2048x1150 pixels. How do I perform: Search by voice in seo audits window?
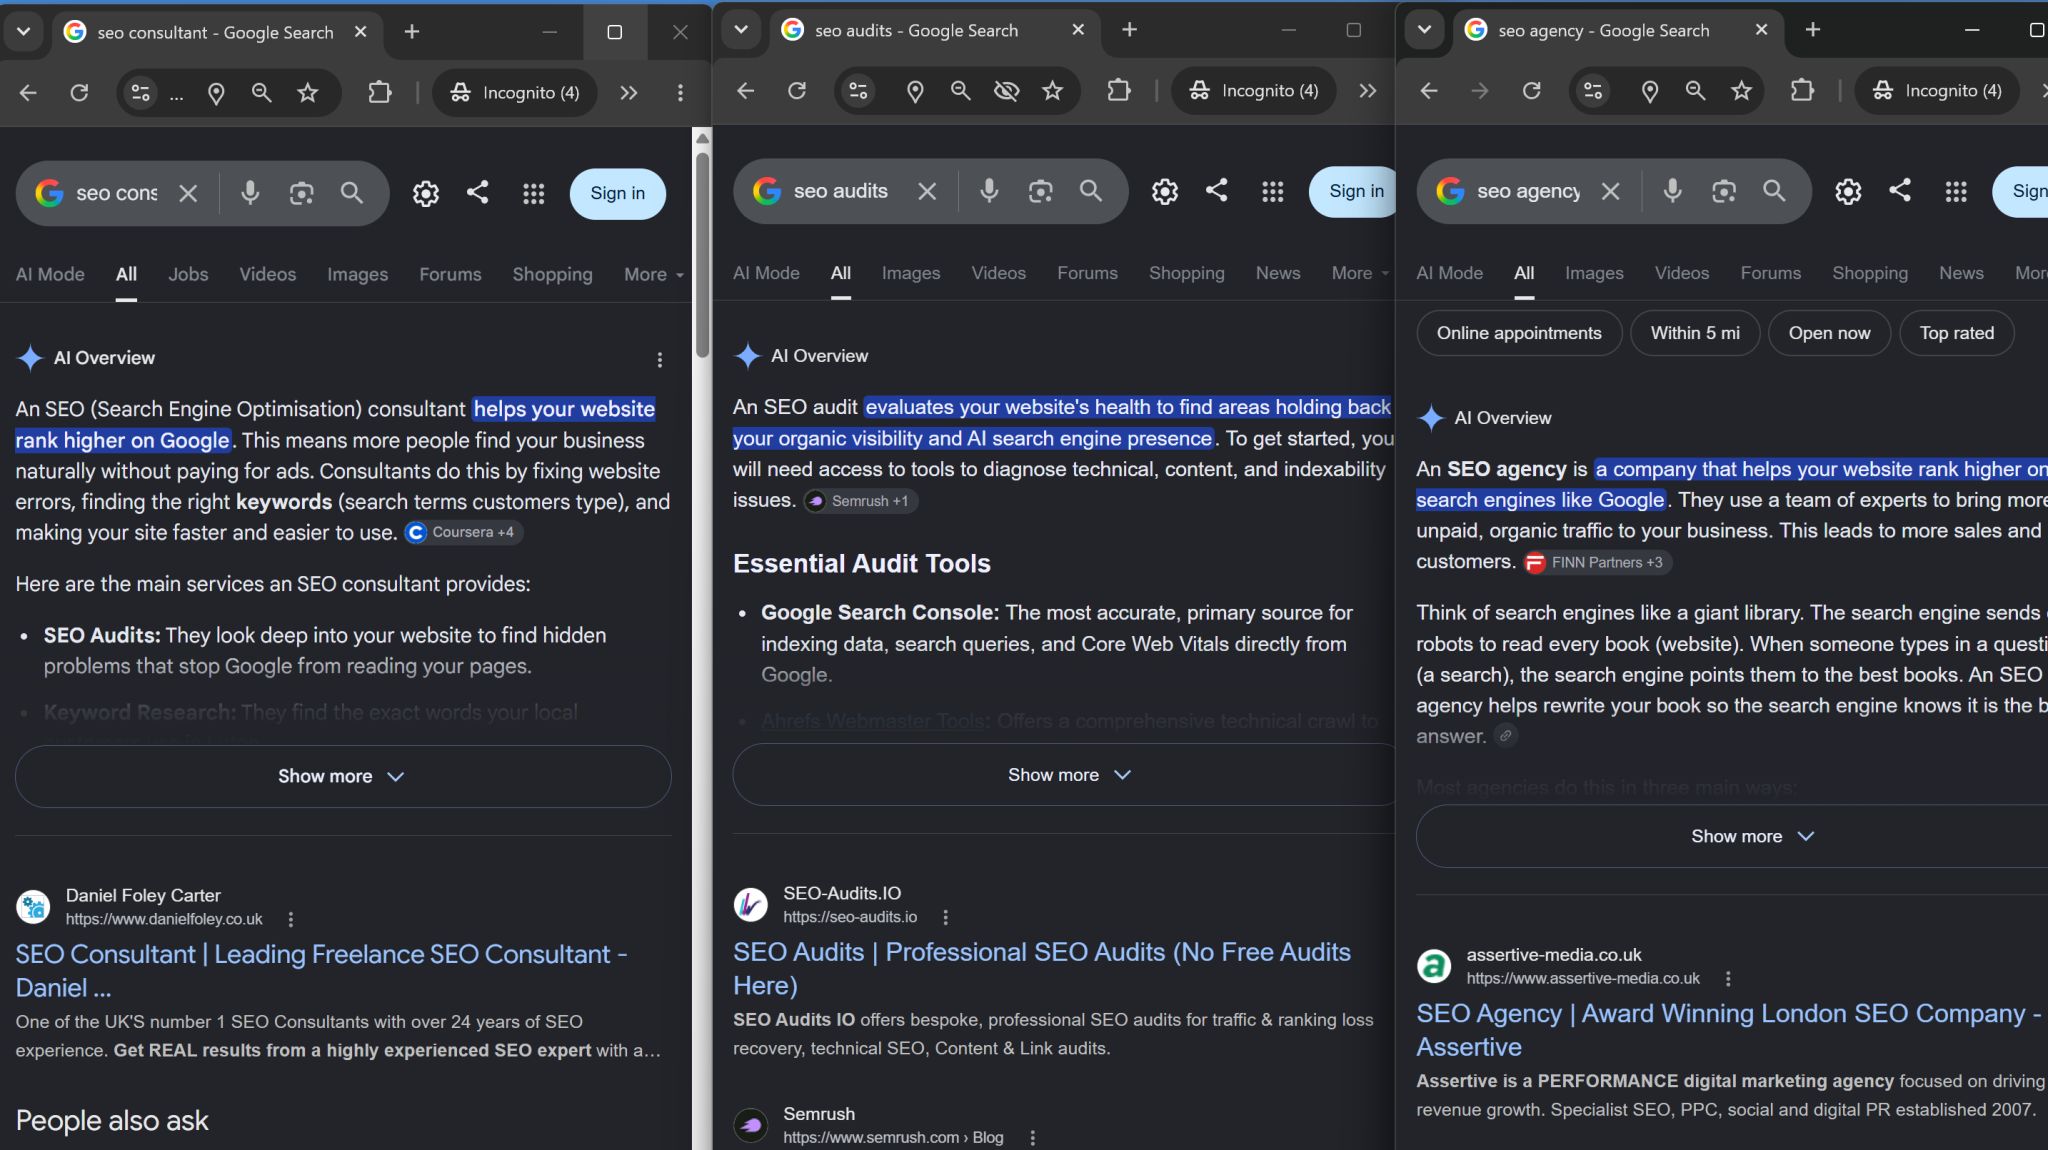click(989, 191)
